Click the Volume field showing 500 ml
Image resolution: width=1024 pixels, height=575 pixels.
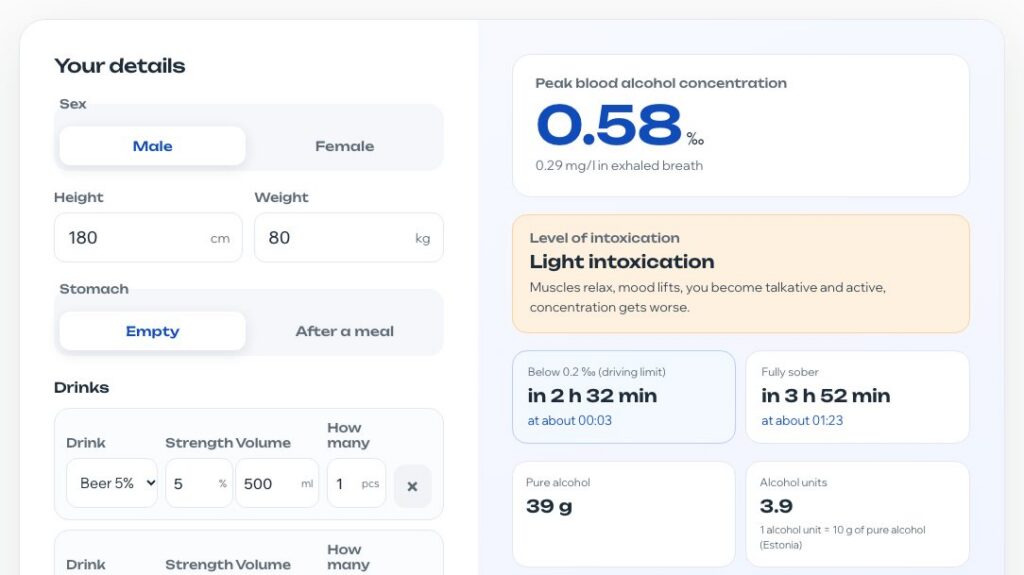[x=278, y=484]
